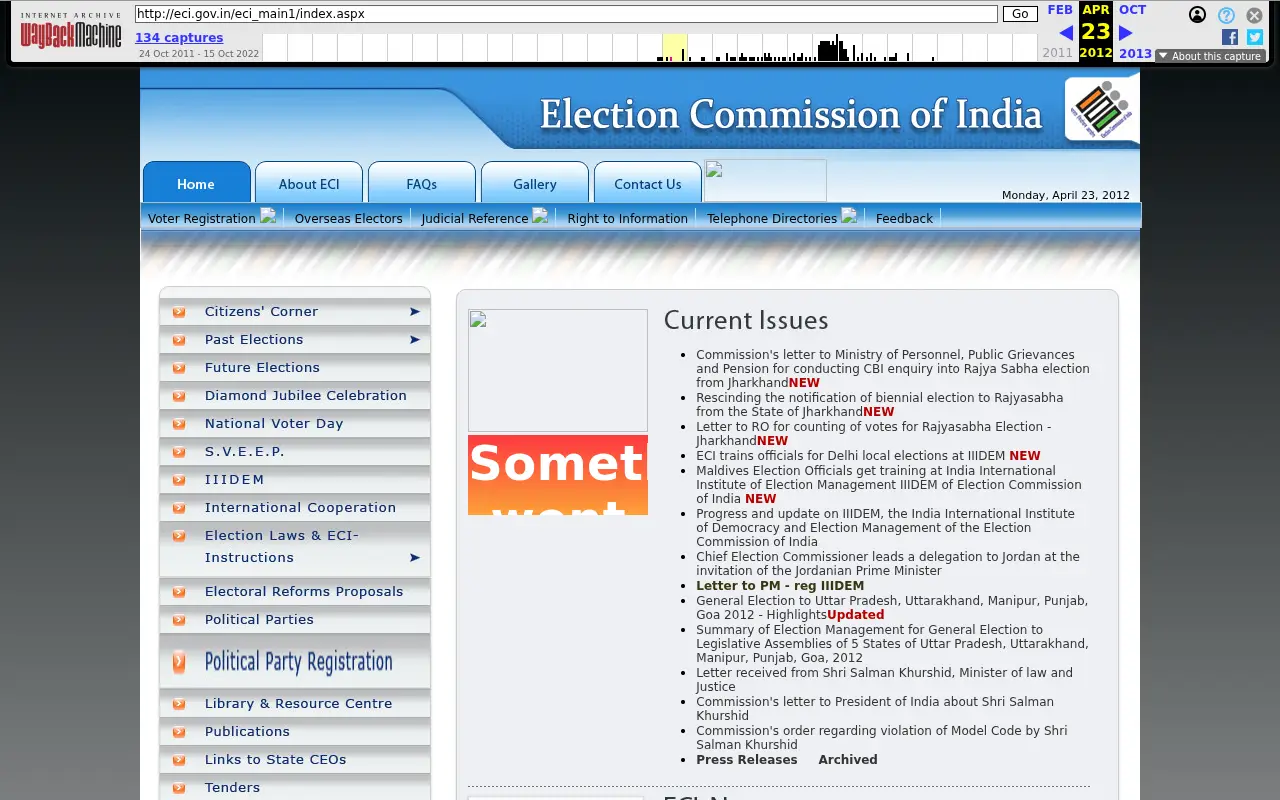Viewport: 1280px width, 800px height.
Task: Open the Press Releases link
Action: [747, 760]
